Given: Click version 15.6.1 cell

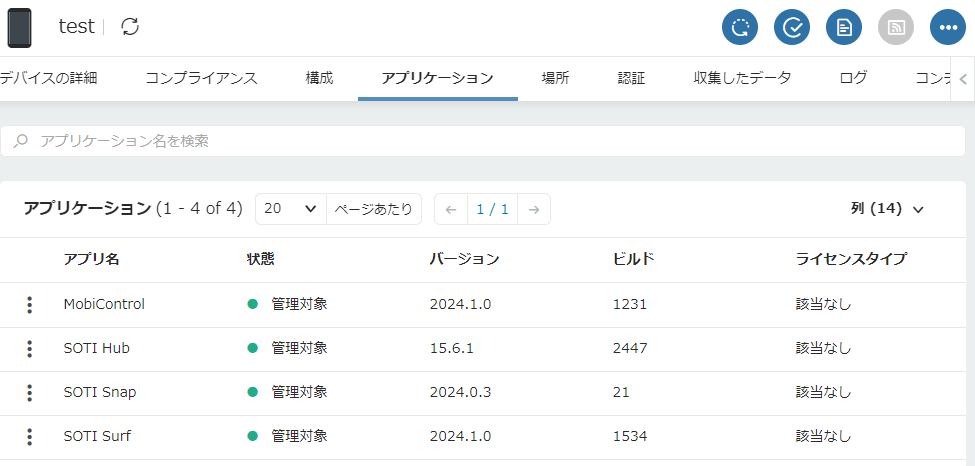Looking at the screenshot, I should tap(451, 349).
